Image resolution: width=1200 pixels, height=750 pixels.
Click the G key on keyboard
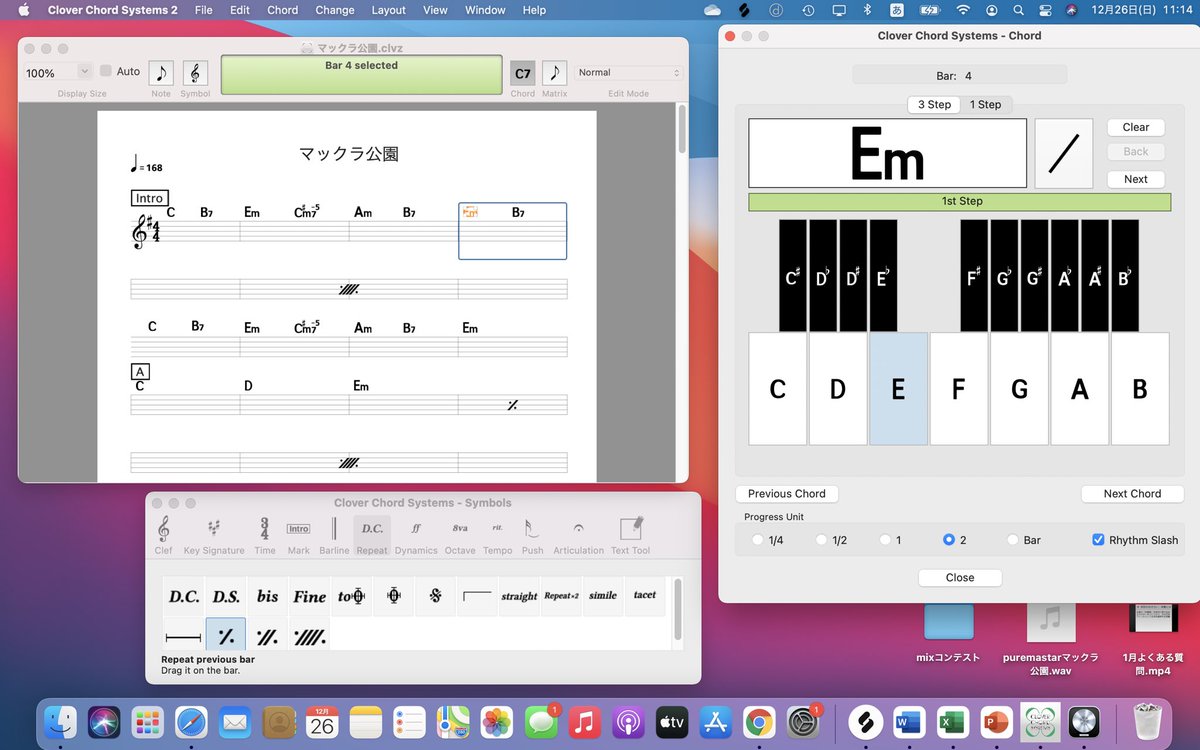(x=1019, y=389)
